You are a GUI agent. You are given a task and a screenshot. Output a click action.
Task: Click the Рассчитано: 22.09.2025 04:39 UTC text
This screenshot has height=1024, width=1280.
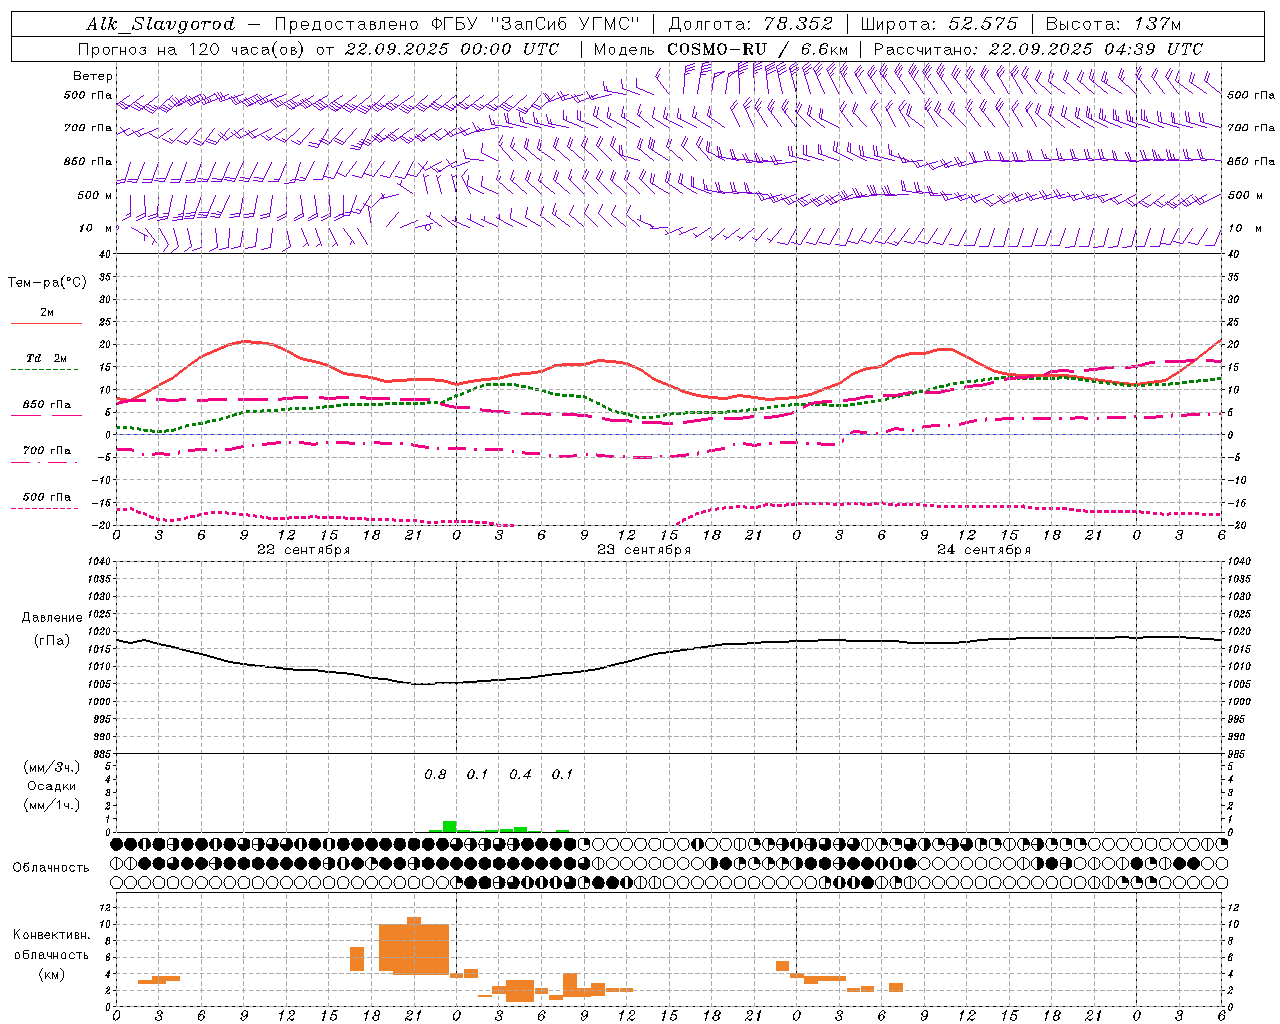click(x=1038, y=49)
